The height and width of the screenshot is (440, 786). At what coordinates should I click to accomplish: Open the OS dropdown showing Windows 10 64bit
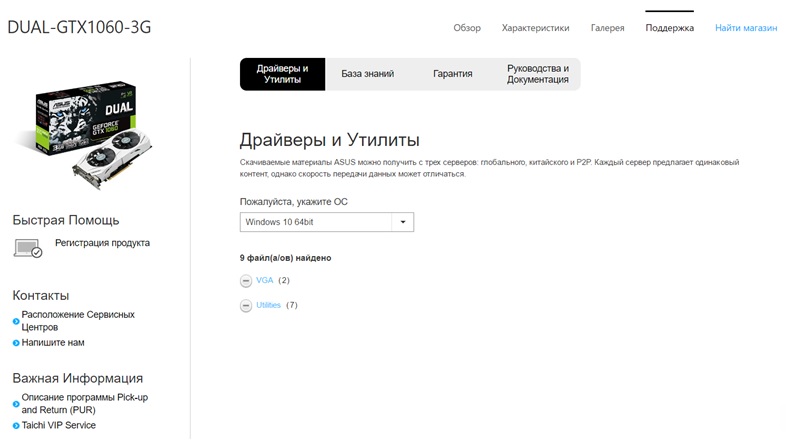click(x=327, y=222)
